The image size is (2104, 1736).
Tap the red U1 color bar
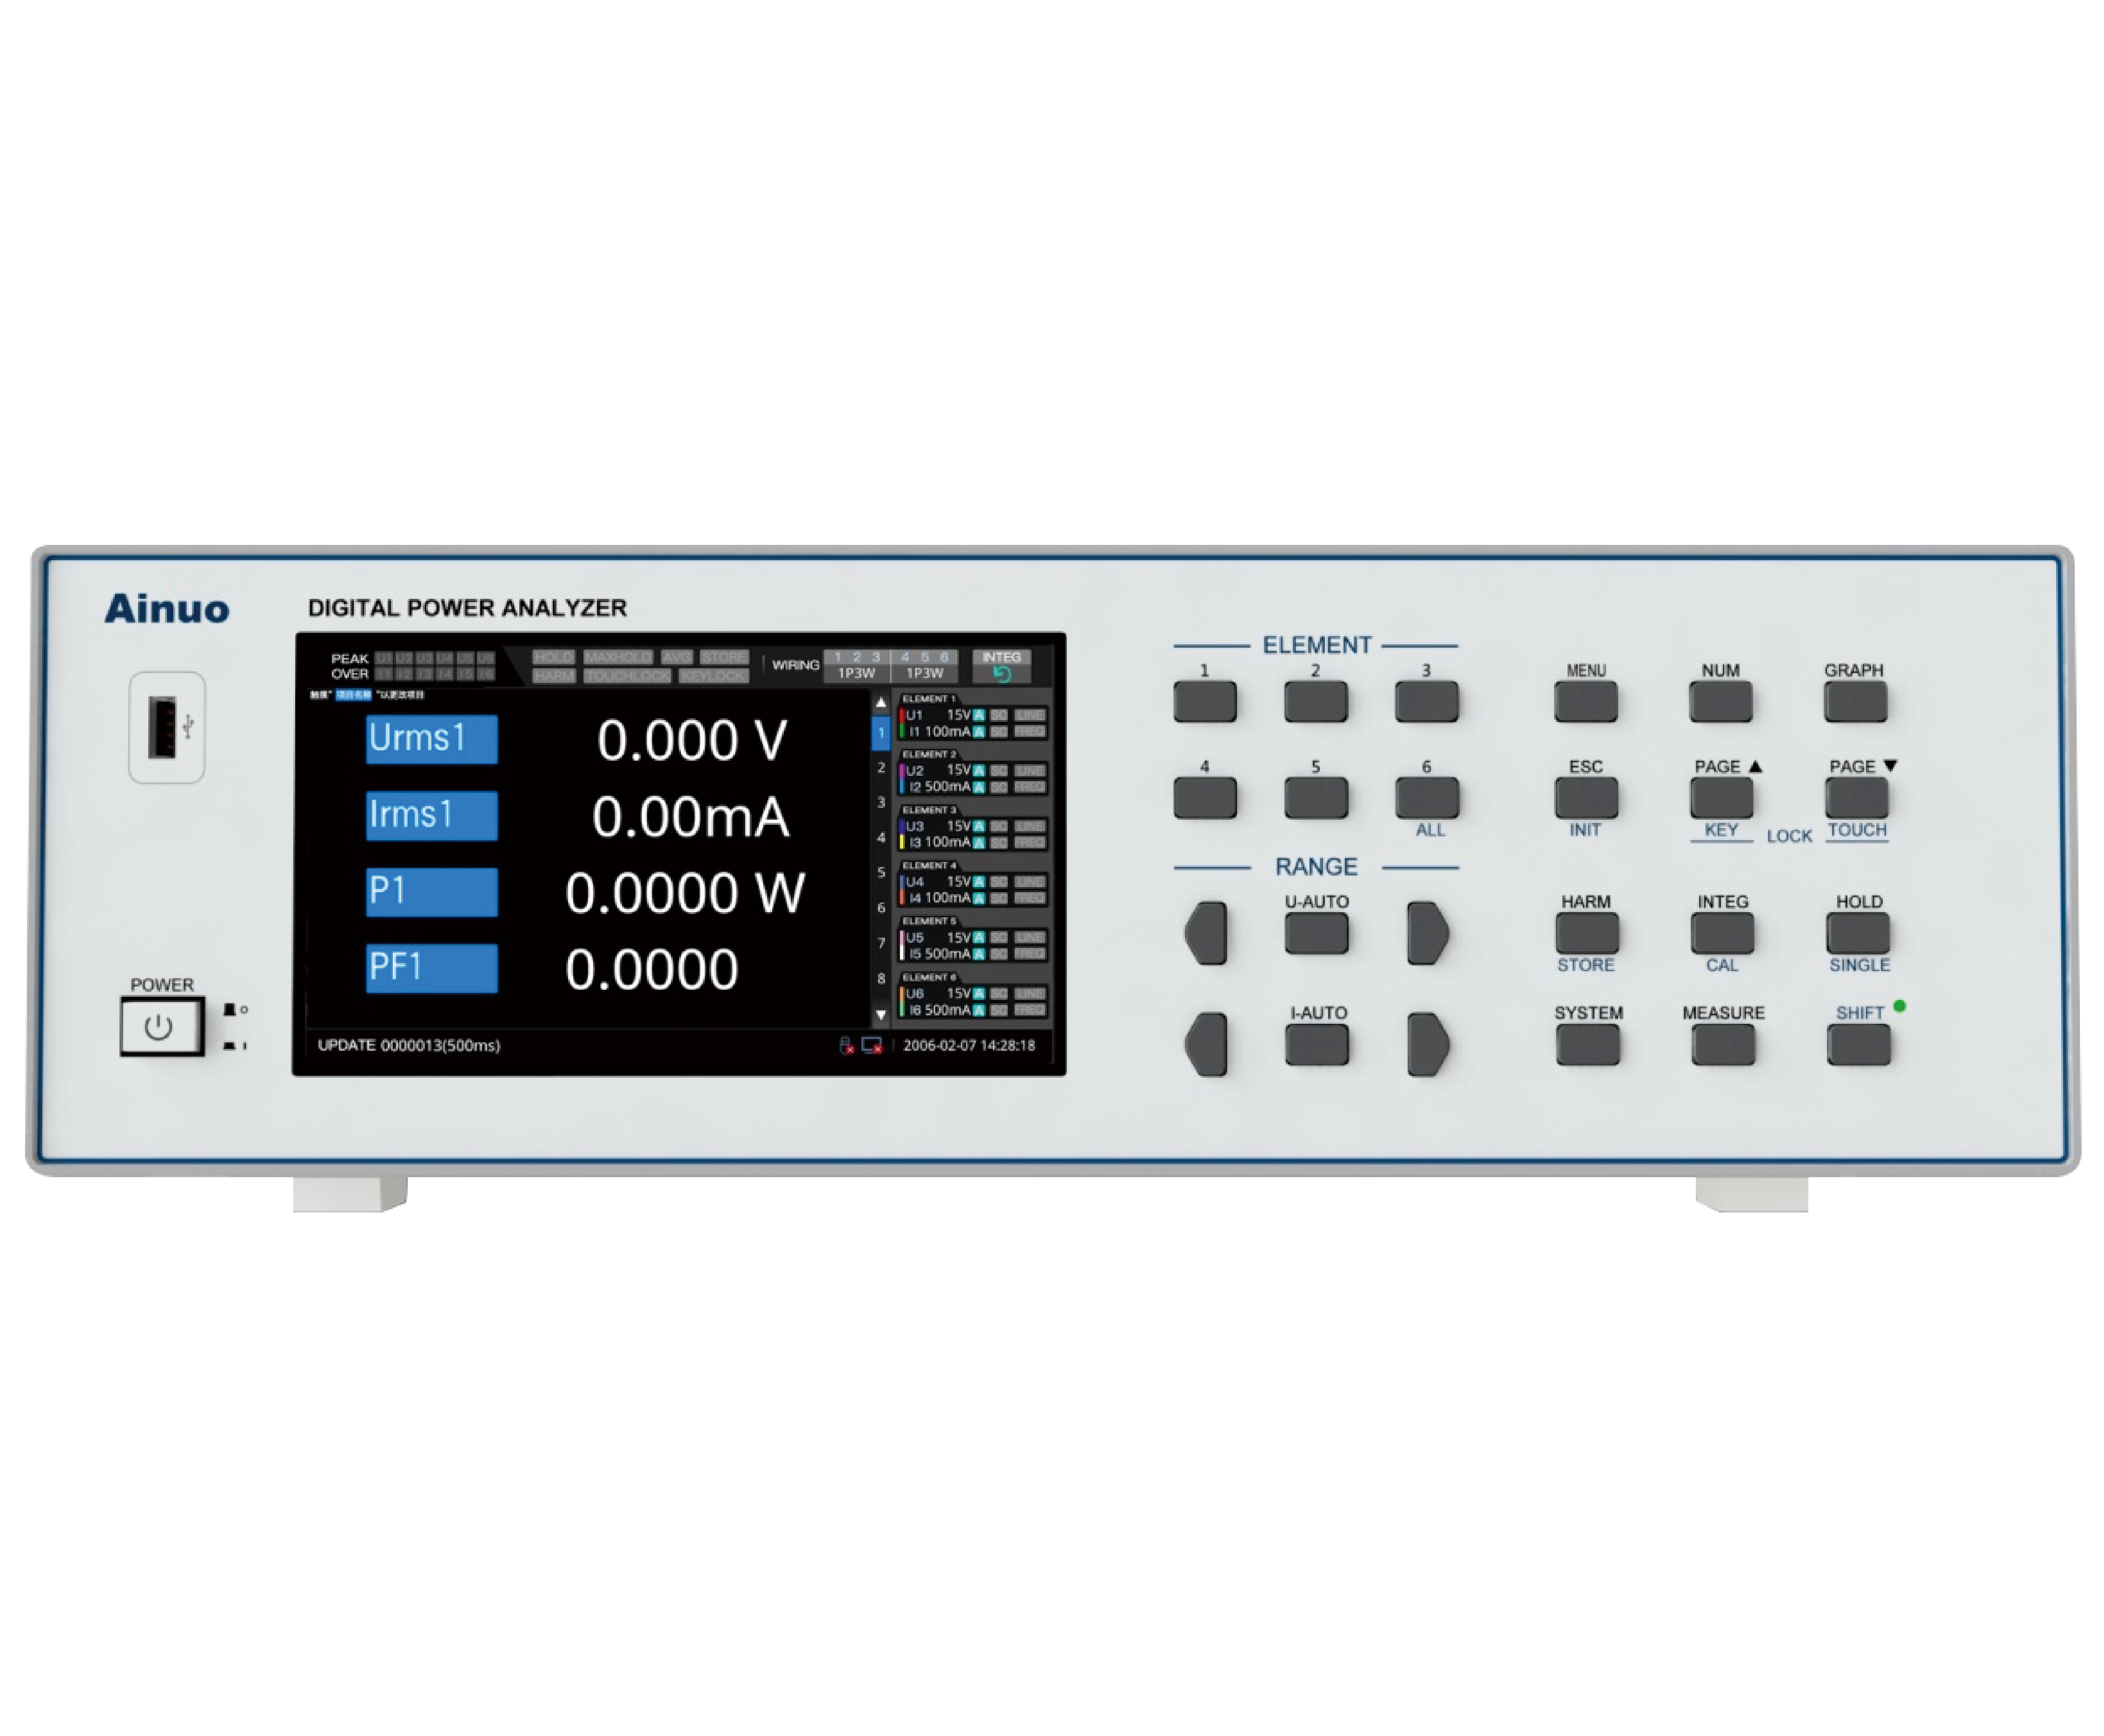click(x=902, y=715)
